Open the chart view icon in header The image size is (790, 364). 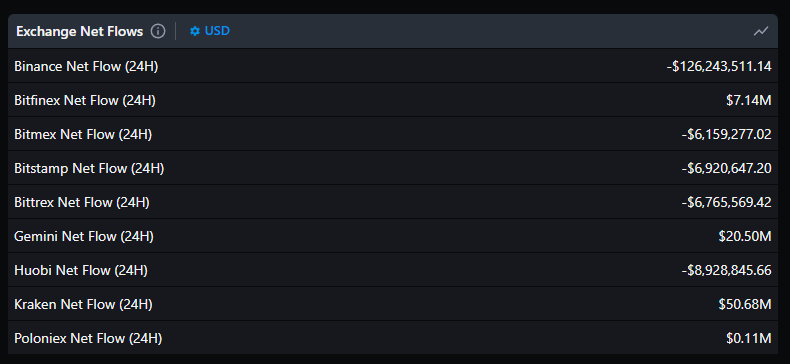click(x=761, y=31)
